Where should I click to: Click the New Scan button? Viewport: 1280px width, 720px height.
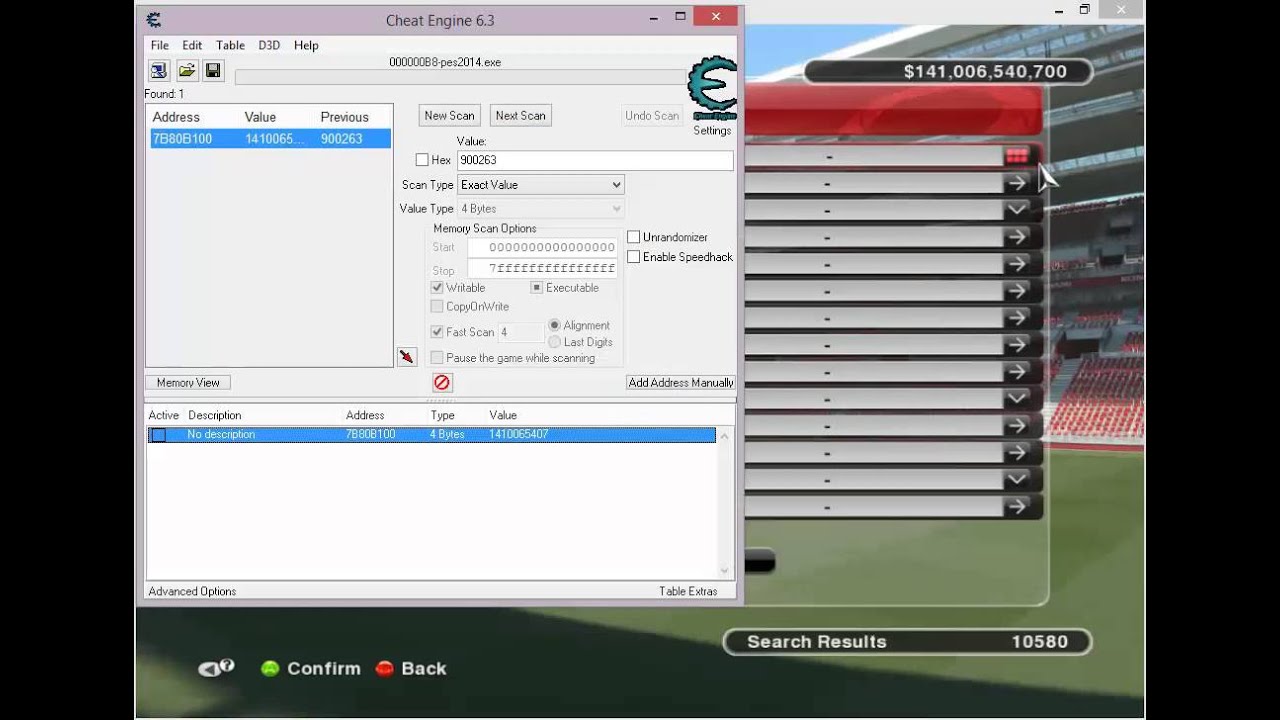[x=449, y=116]
